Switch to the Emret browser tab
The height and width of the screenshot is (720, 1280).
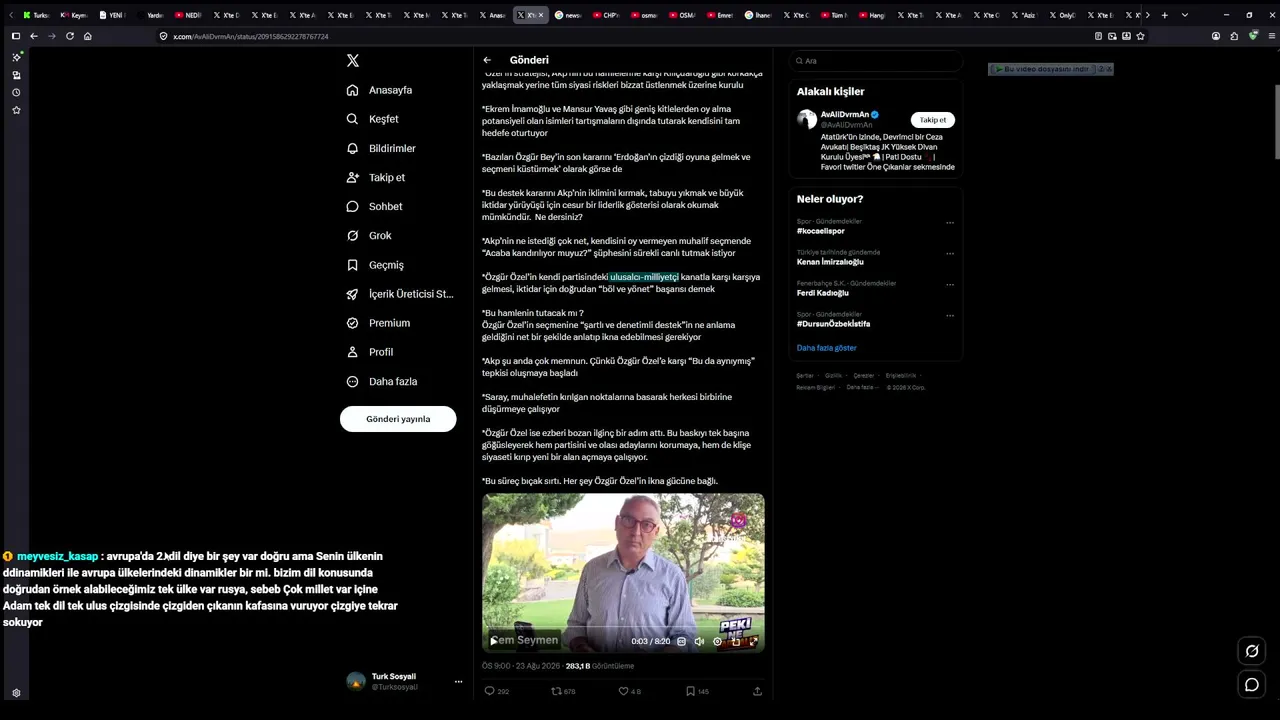(x=721, y=15)
